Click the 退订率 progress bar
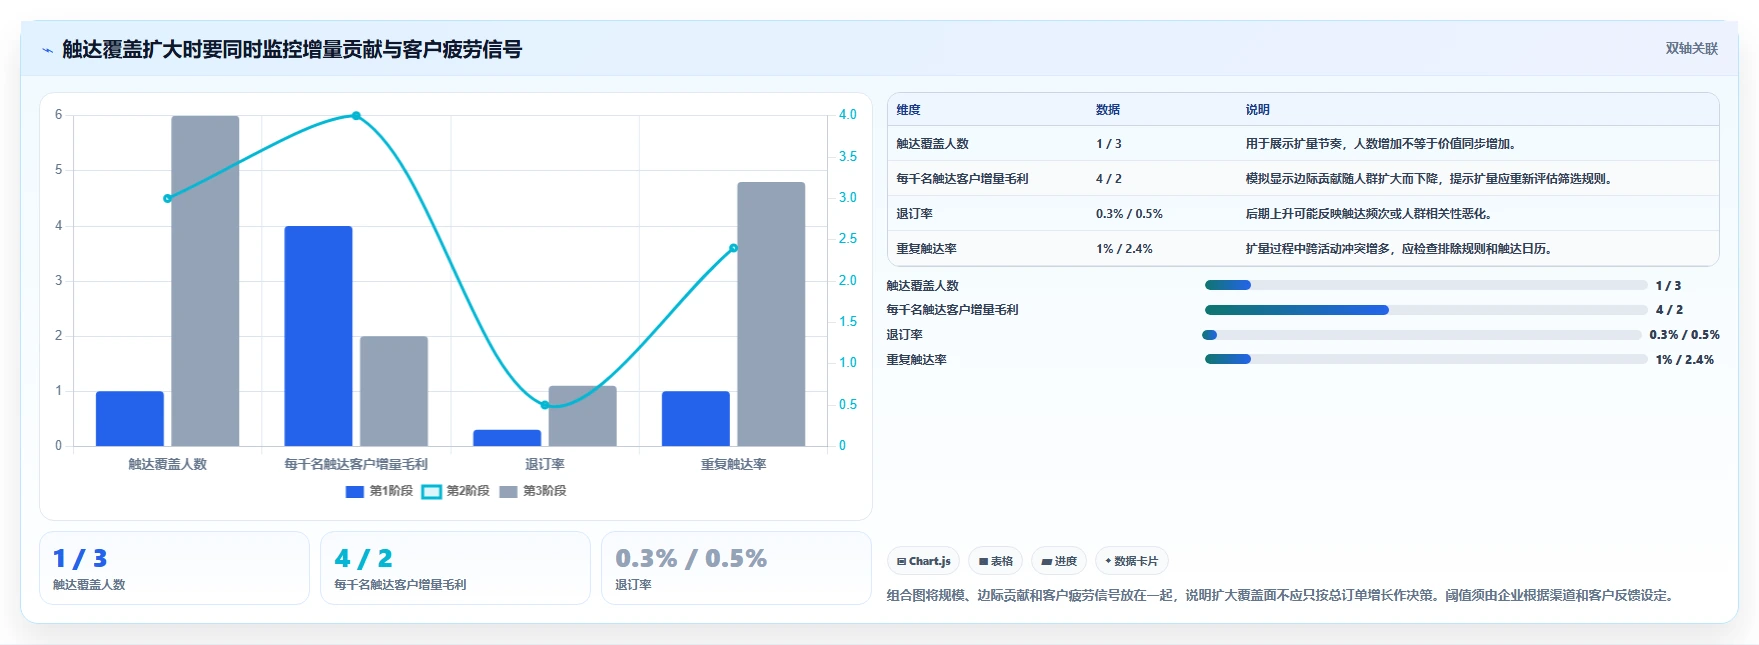1759x645 pixels. click(x=1422, y=335)
